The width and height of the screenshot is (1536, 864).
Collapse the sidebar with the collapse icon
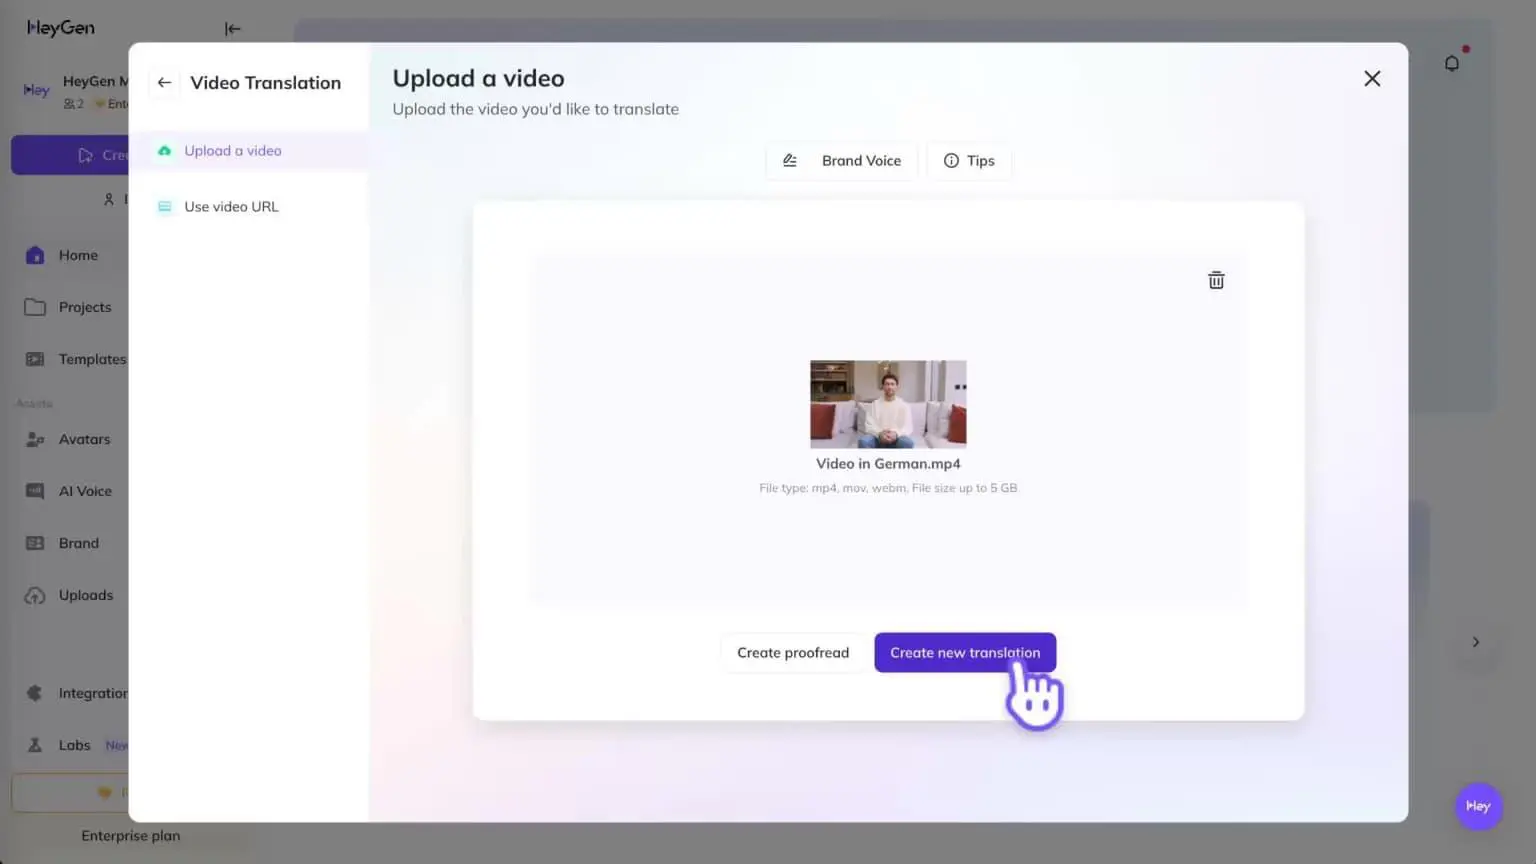[x=233, y=29]
